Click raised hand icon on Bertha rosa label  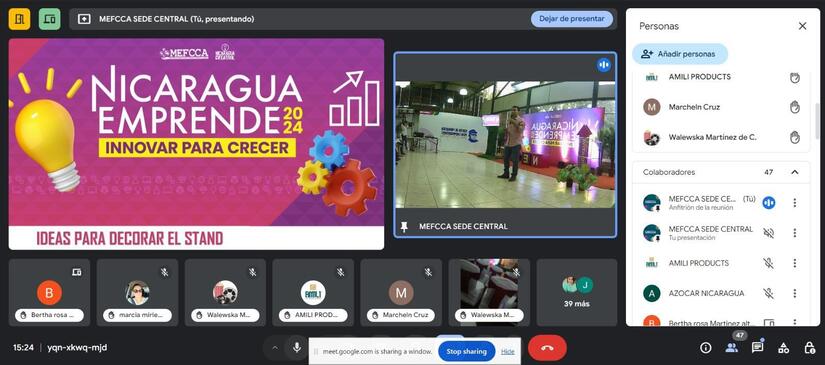point(24,316)
